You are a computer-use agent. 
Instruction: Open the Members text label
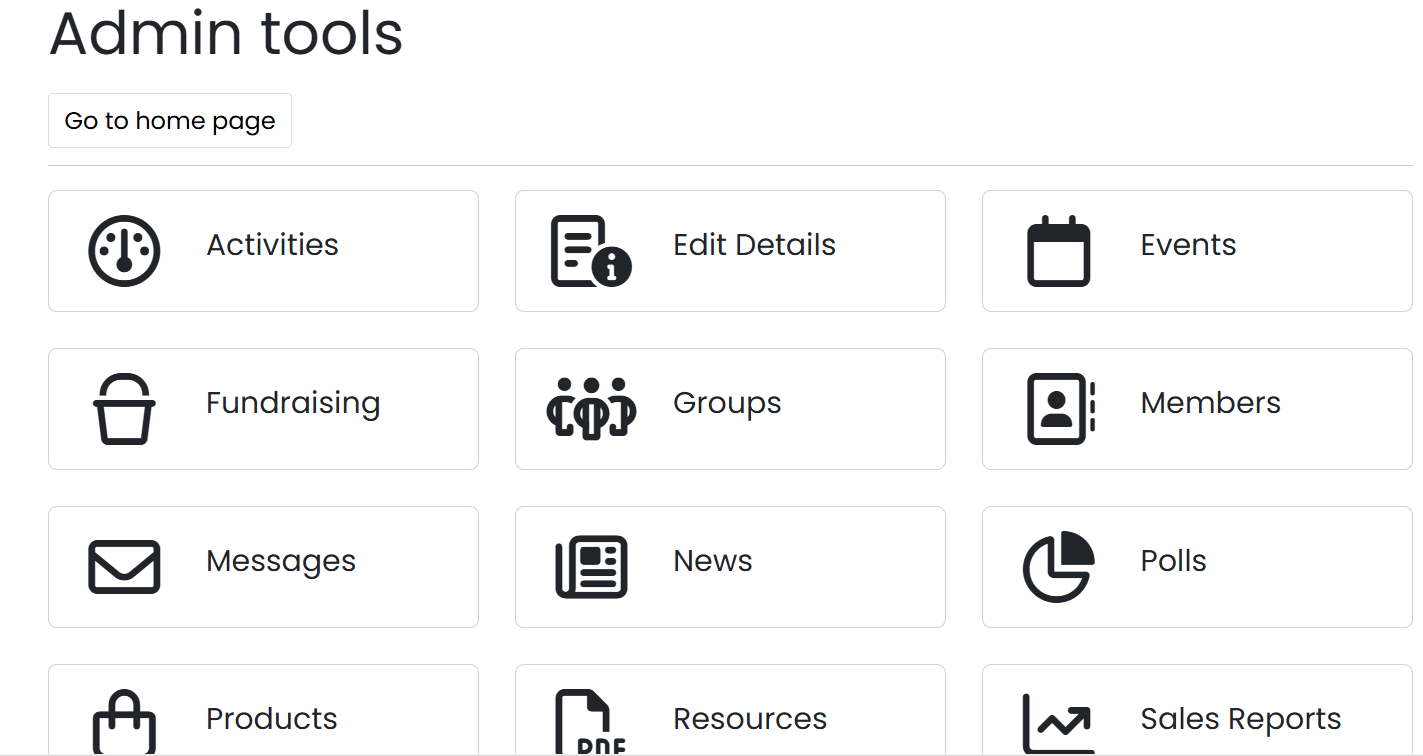(x=1210, y=403)
